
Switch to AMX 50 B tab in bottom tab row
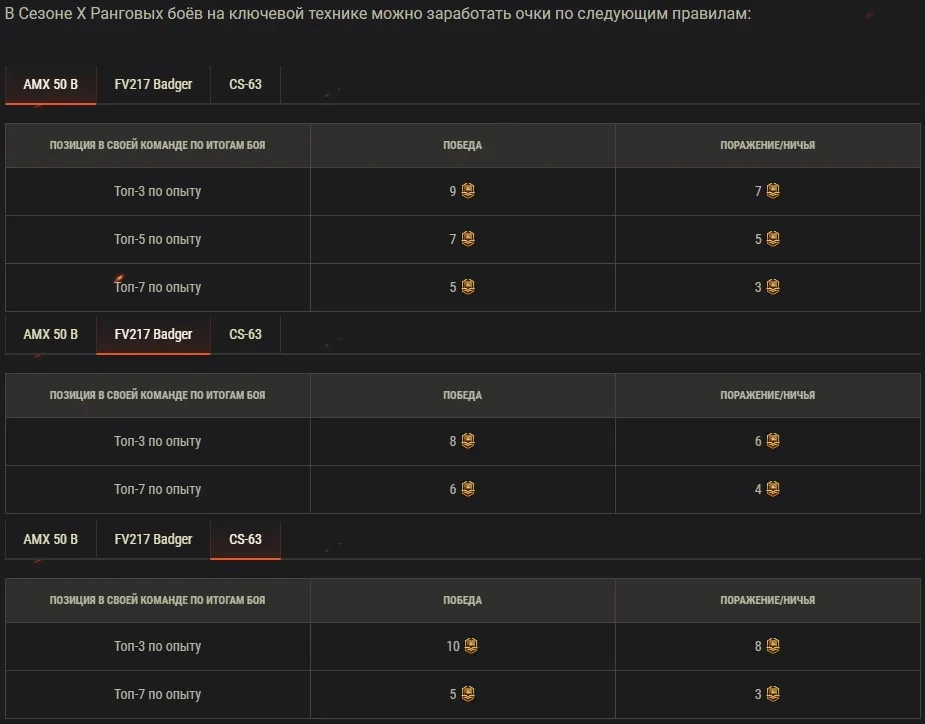pyautogui.click(x=50, y=539)
